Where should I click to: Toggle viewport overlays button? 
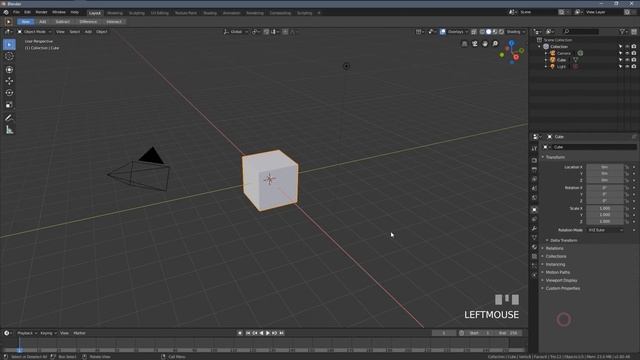point(442,31)
